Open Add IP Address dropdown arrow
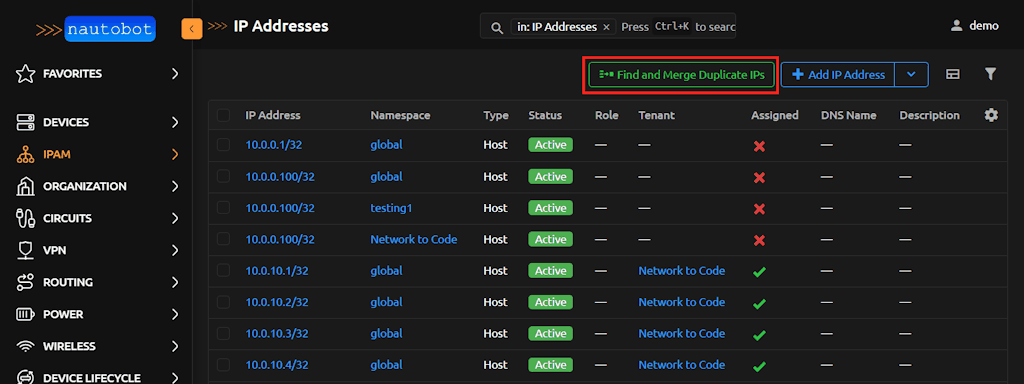Screen dimensions: 1024x384 [911, 74]
